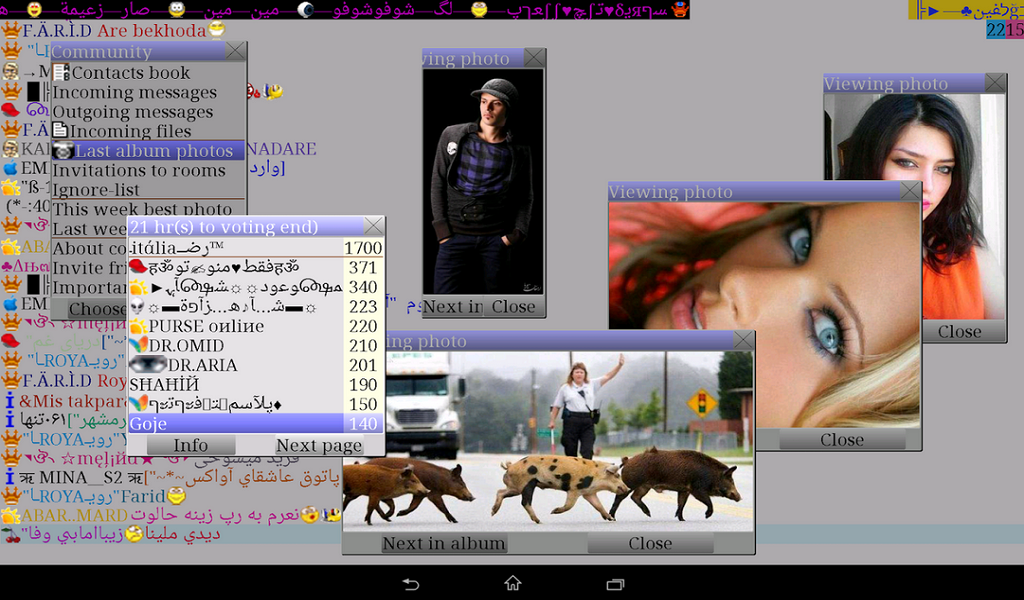Image resolution: width=1024 pixels, height=600 pixels.
Task: Click cherry icon on last chat line
Action: tap(10, 535)
